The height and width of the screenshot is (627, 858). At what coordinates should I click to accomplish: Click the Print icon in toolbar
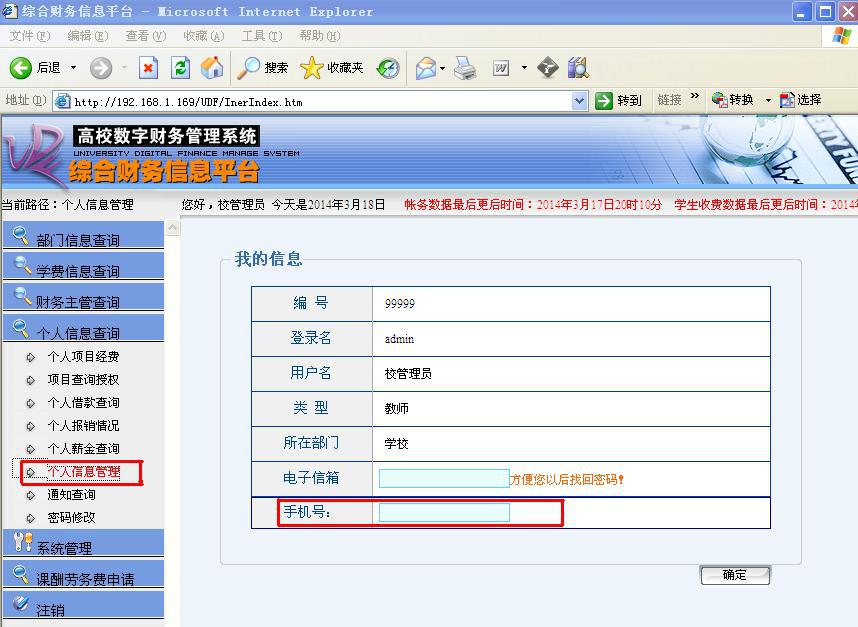tap(465, 68)
